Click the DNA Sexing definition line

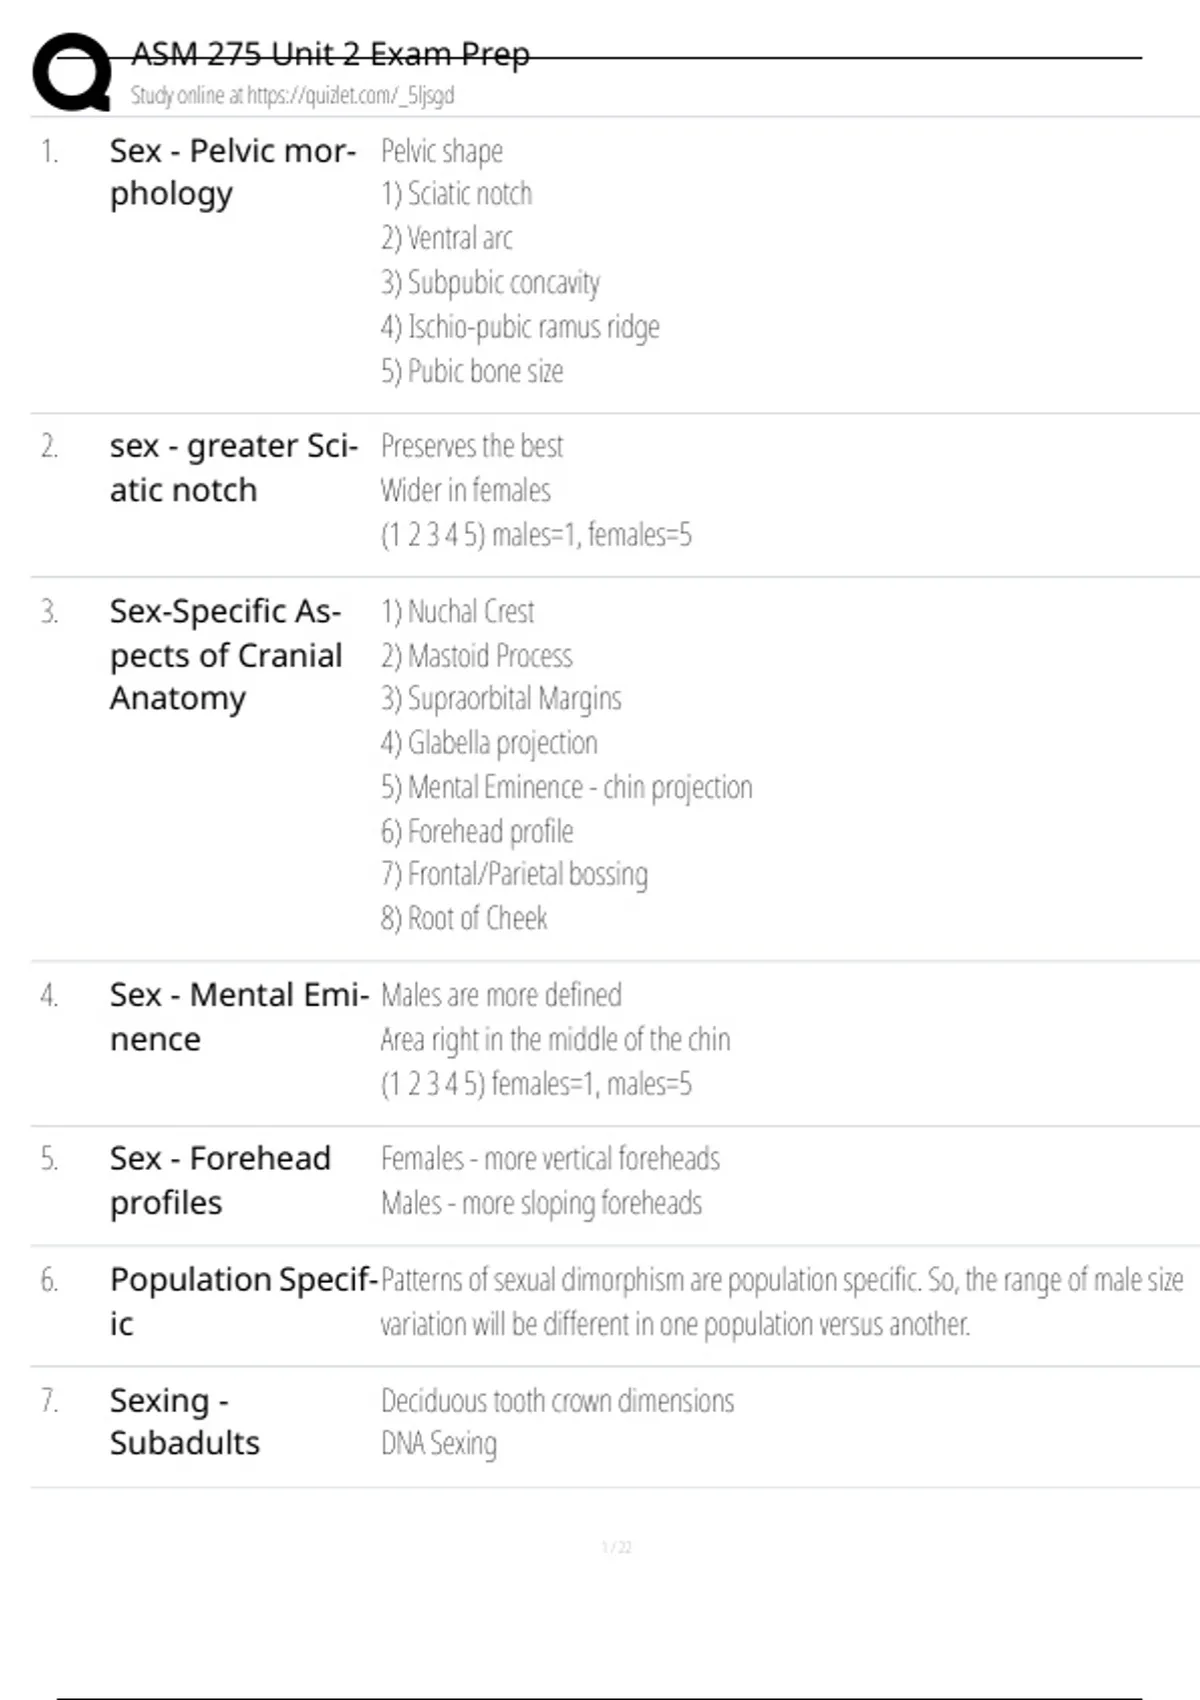click(x=439, y=1444)
